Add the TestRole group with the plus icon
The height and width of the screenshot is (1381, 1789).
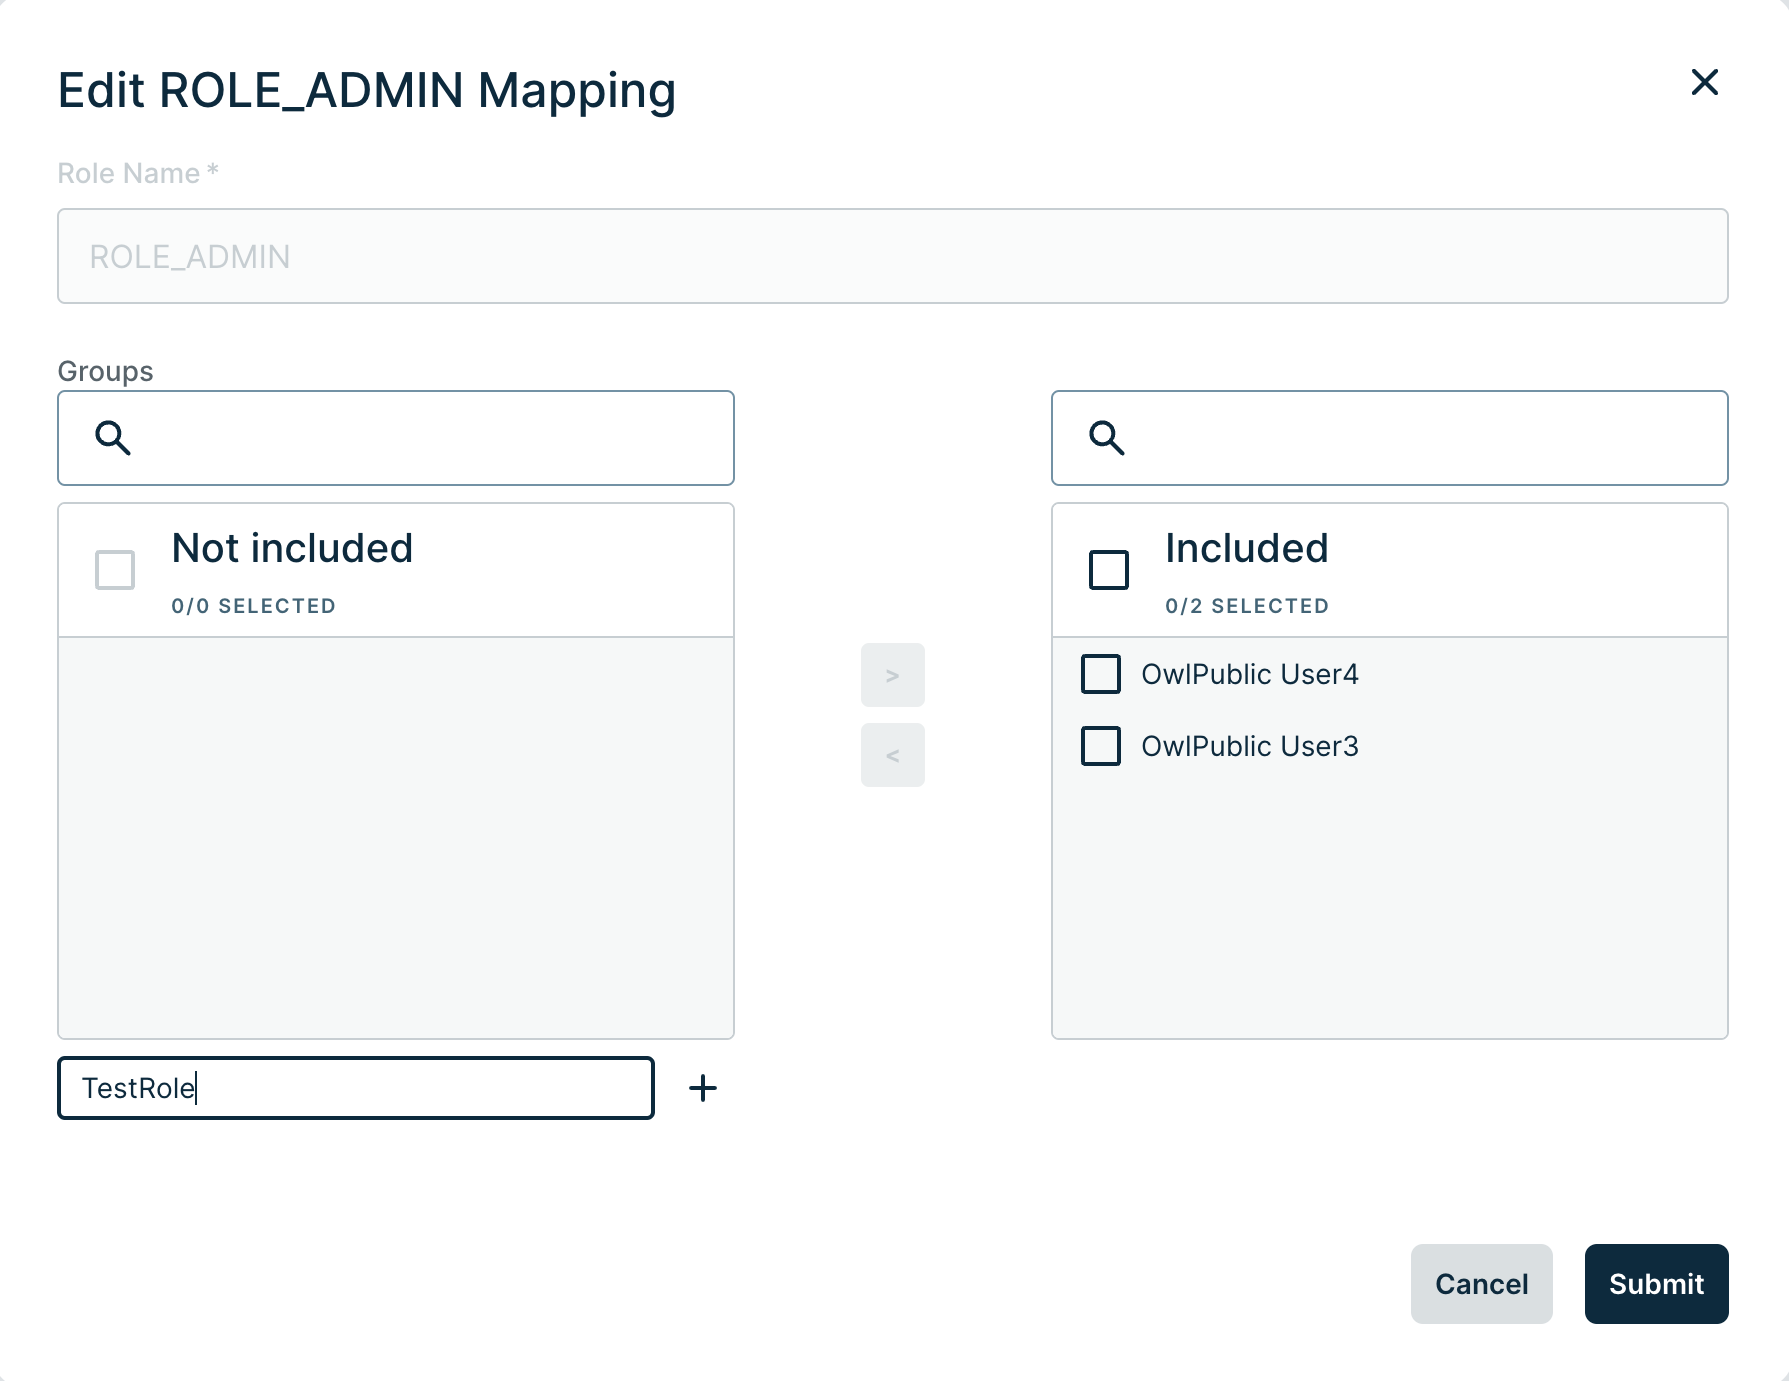click(703, 1088)
